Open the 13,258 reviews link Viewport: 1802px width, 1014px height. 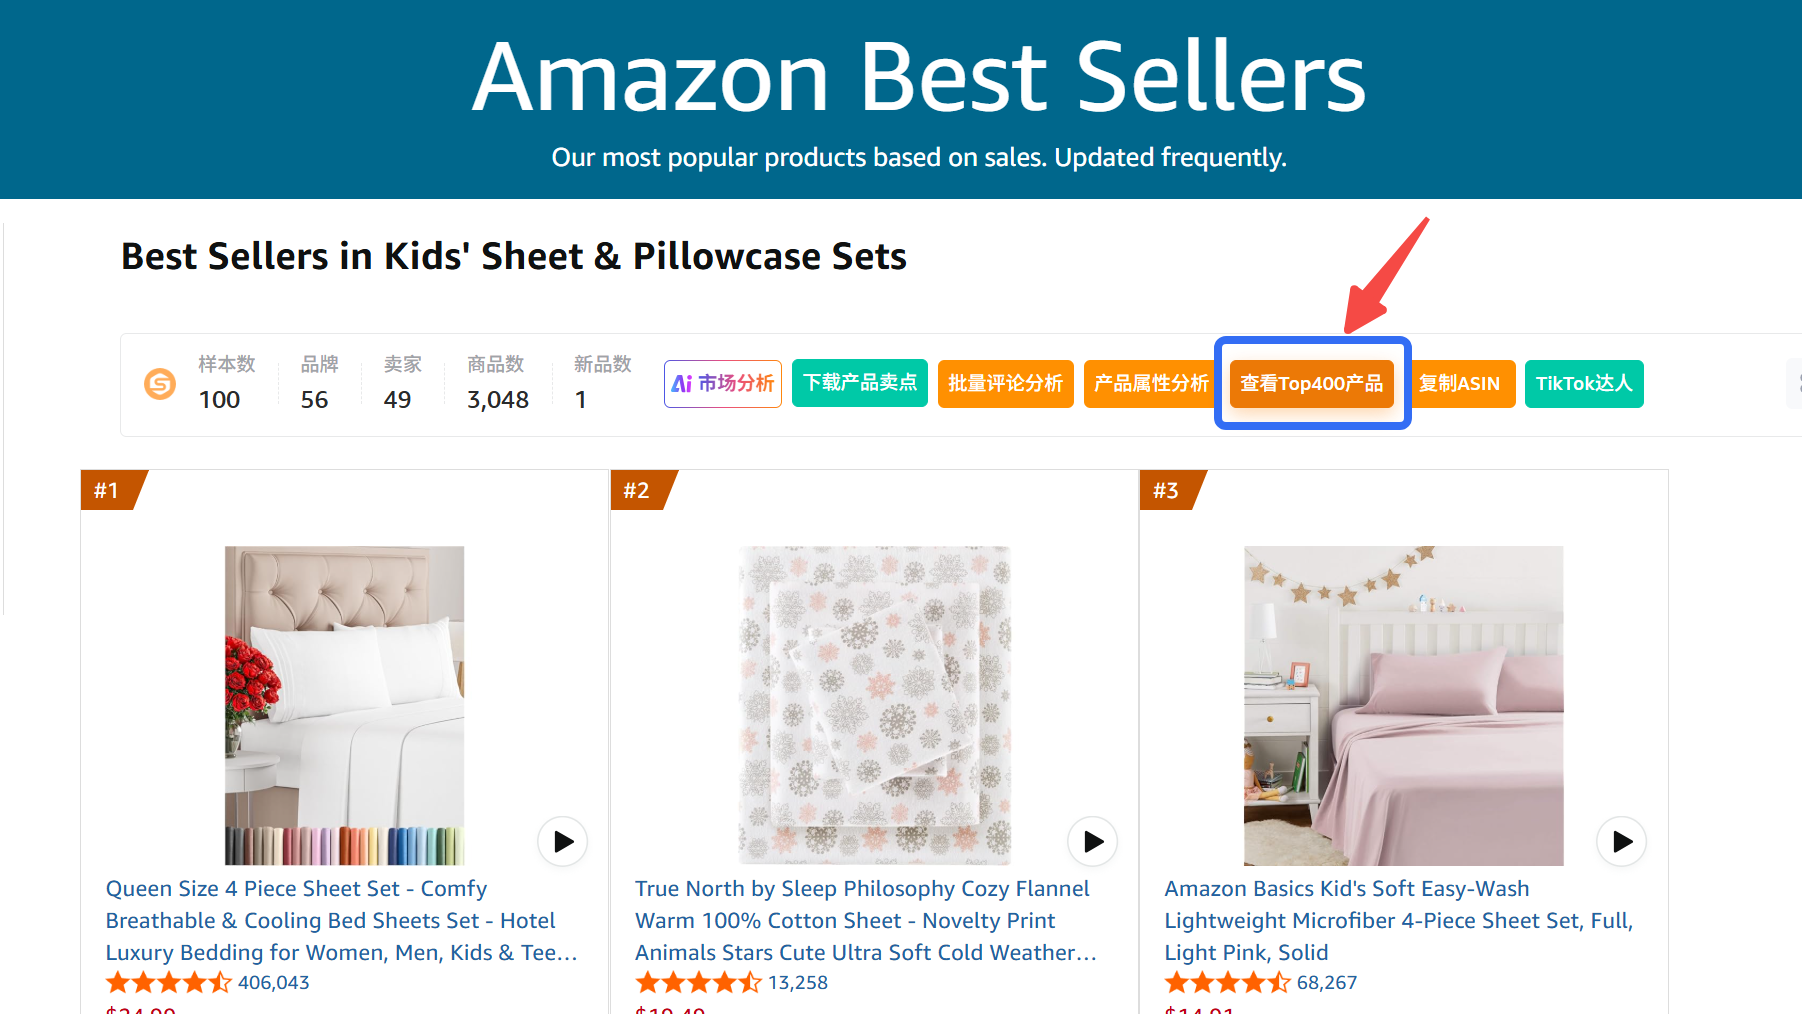point(798,983)
